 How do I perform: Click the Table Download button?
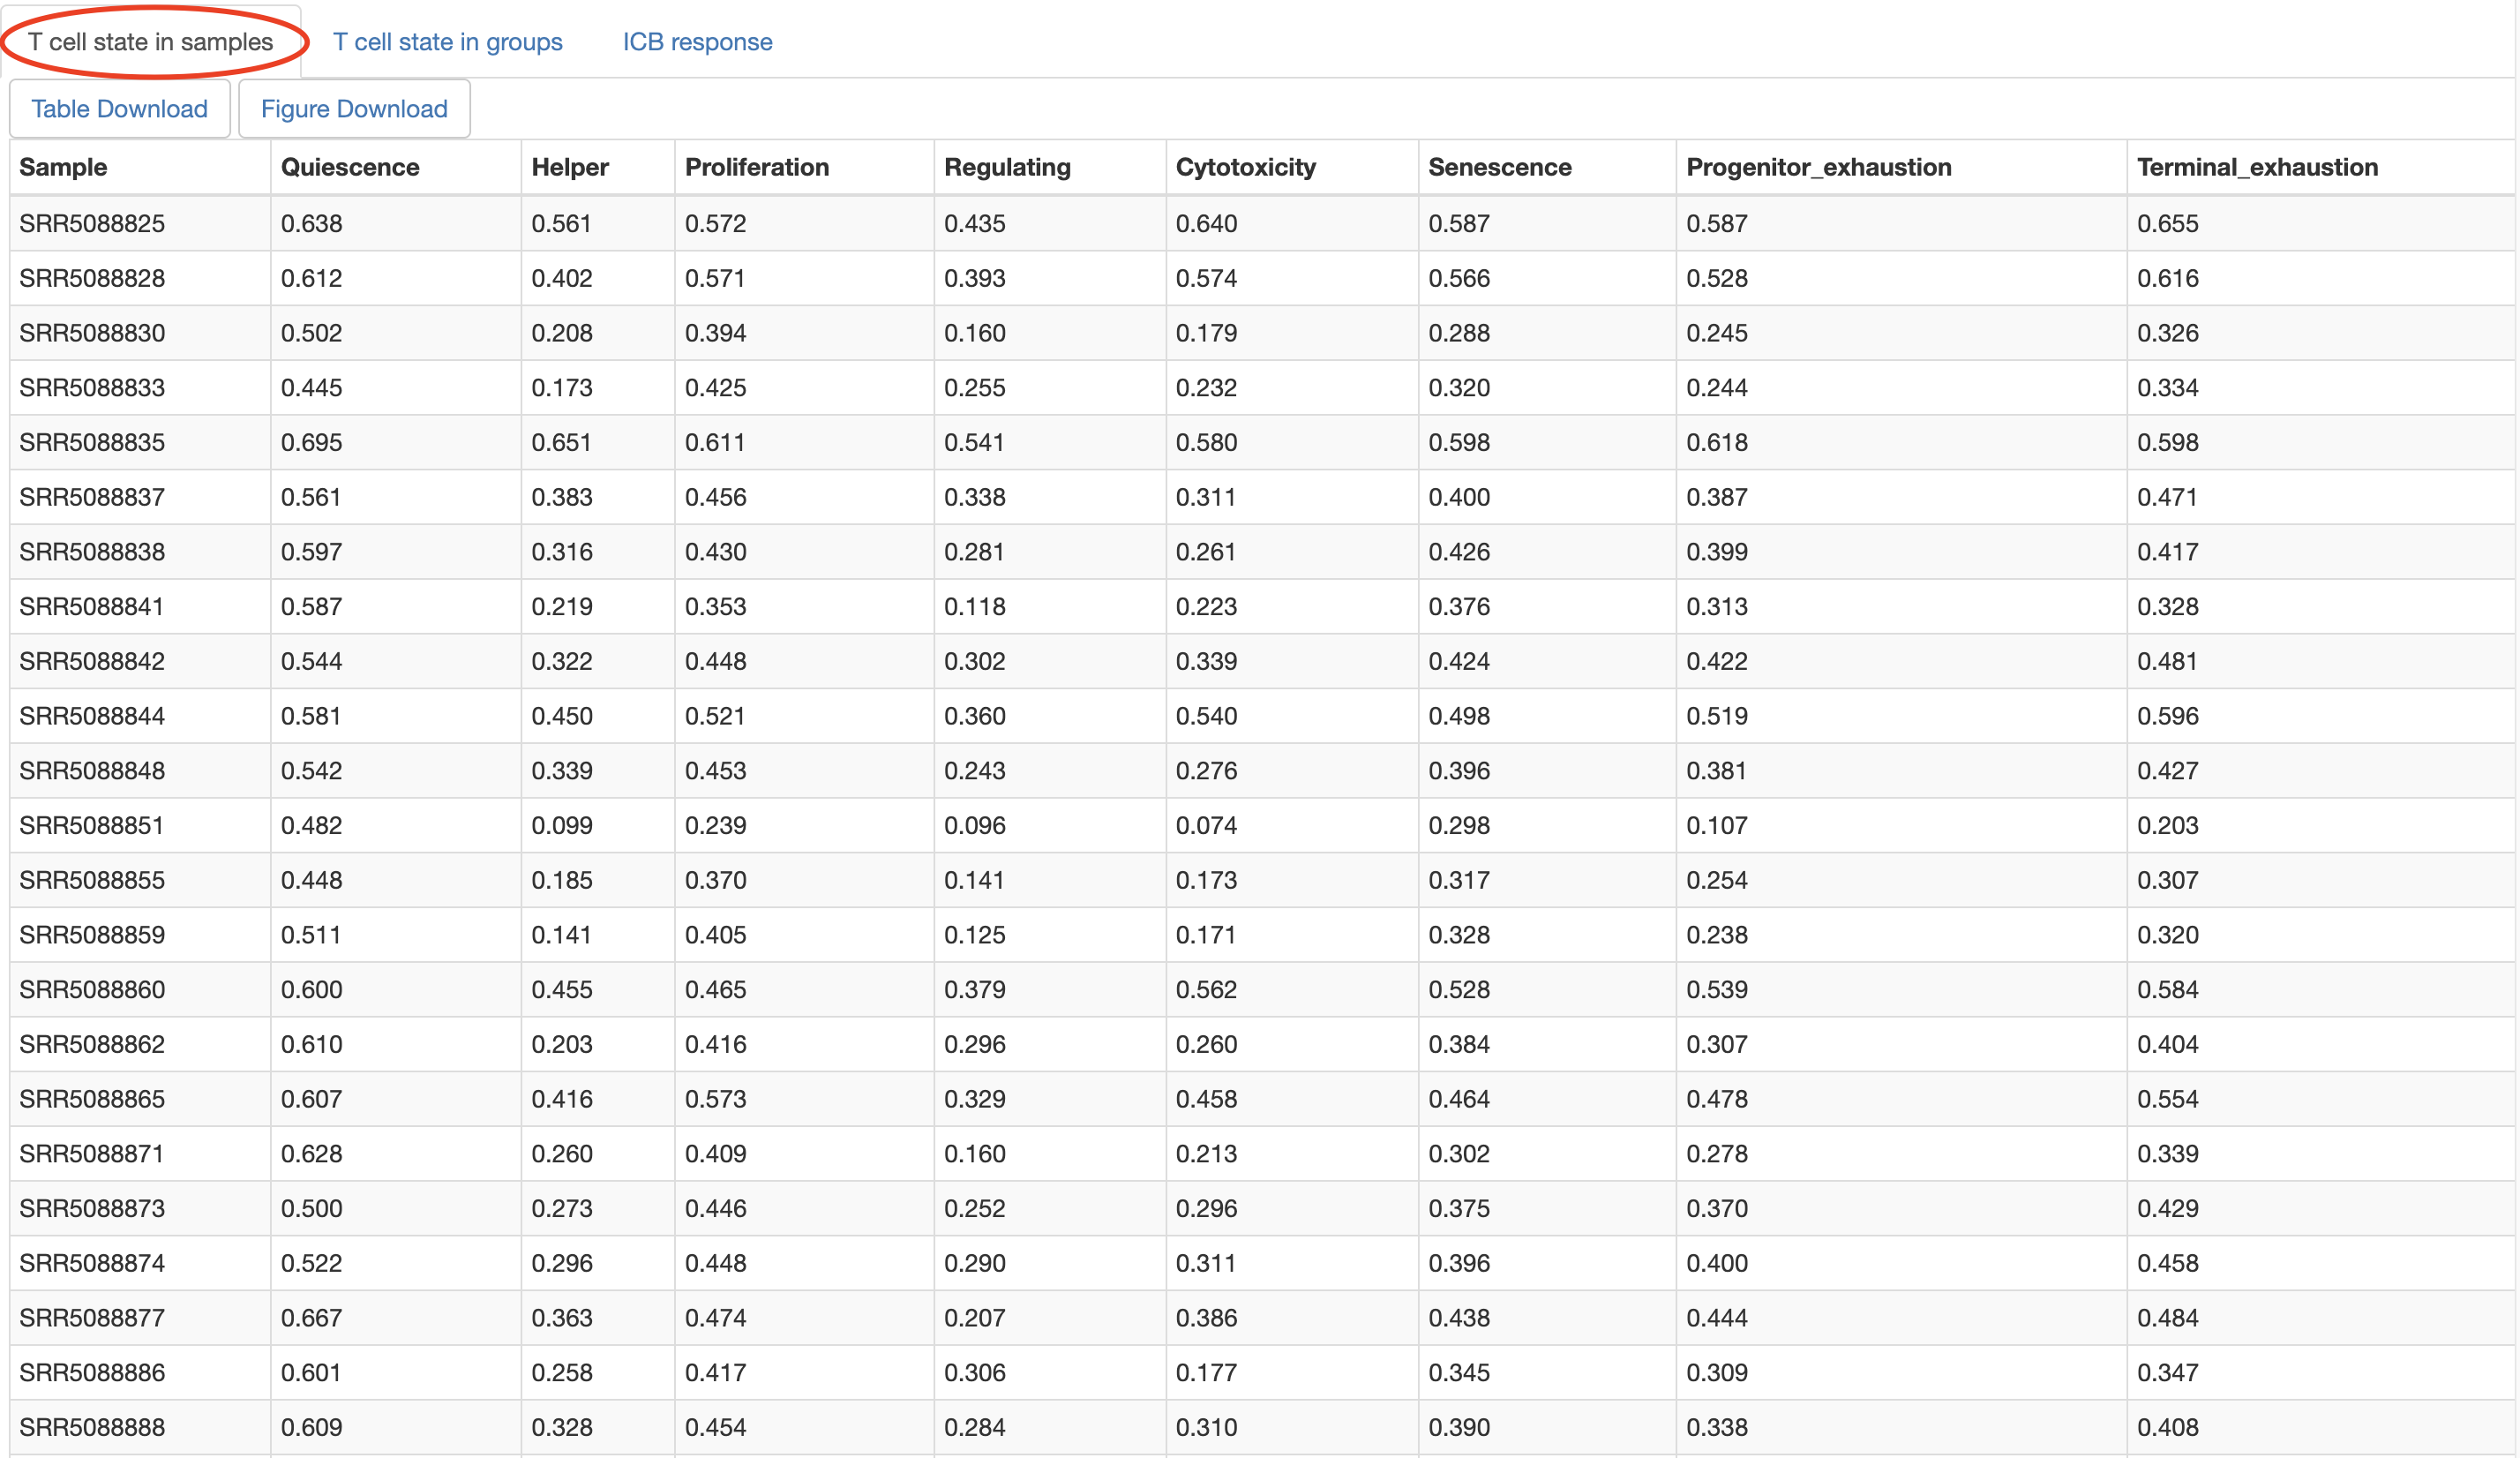[x=119, y=109]
